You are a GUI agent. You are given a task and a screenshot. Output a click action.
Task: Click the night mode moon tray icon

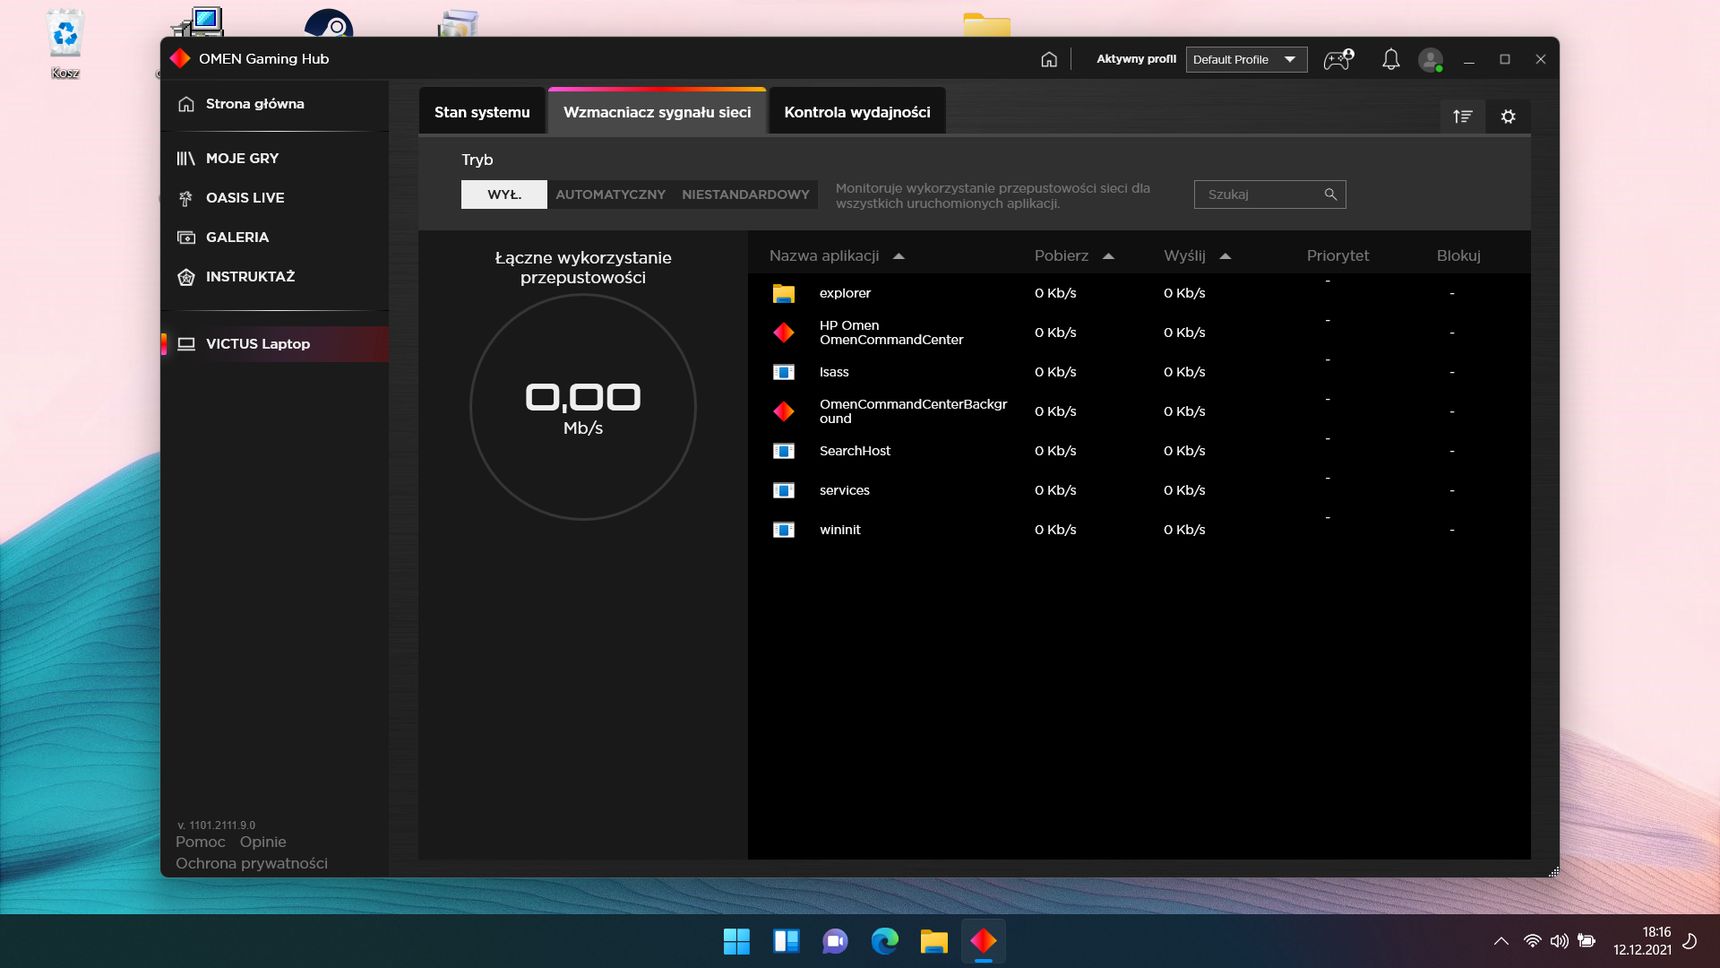pyautogui.click(x=1690, y=941)
